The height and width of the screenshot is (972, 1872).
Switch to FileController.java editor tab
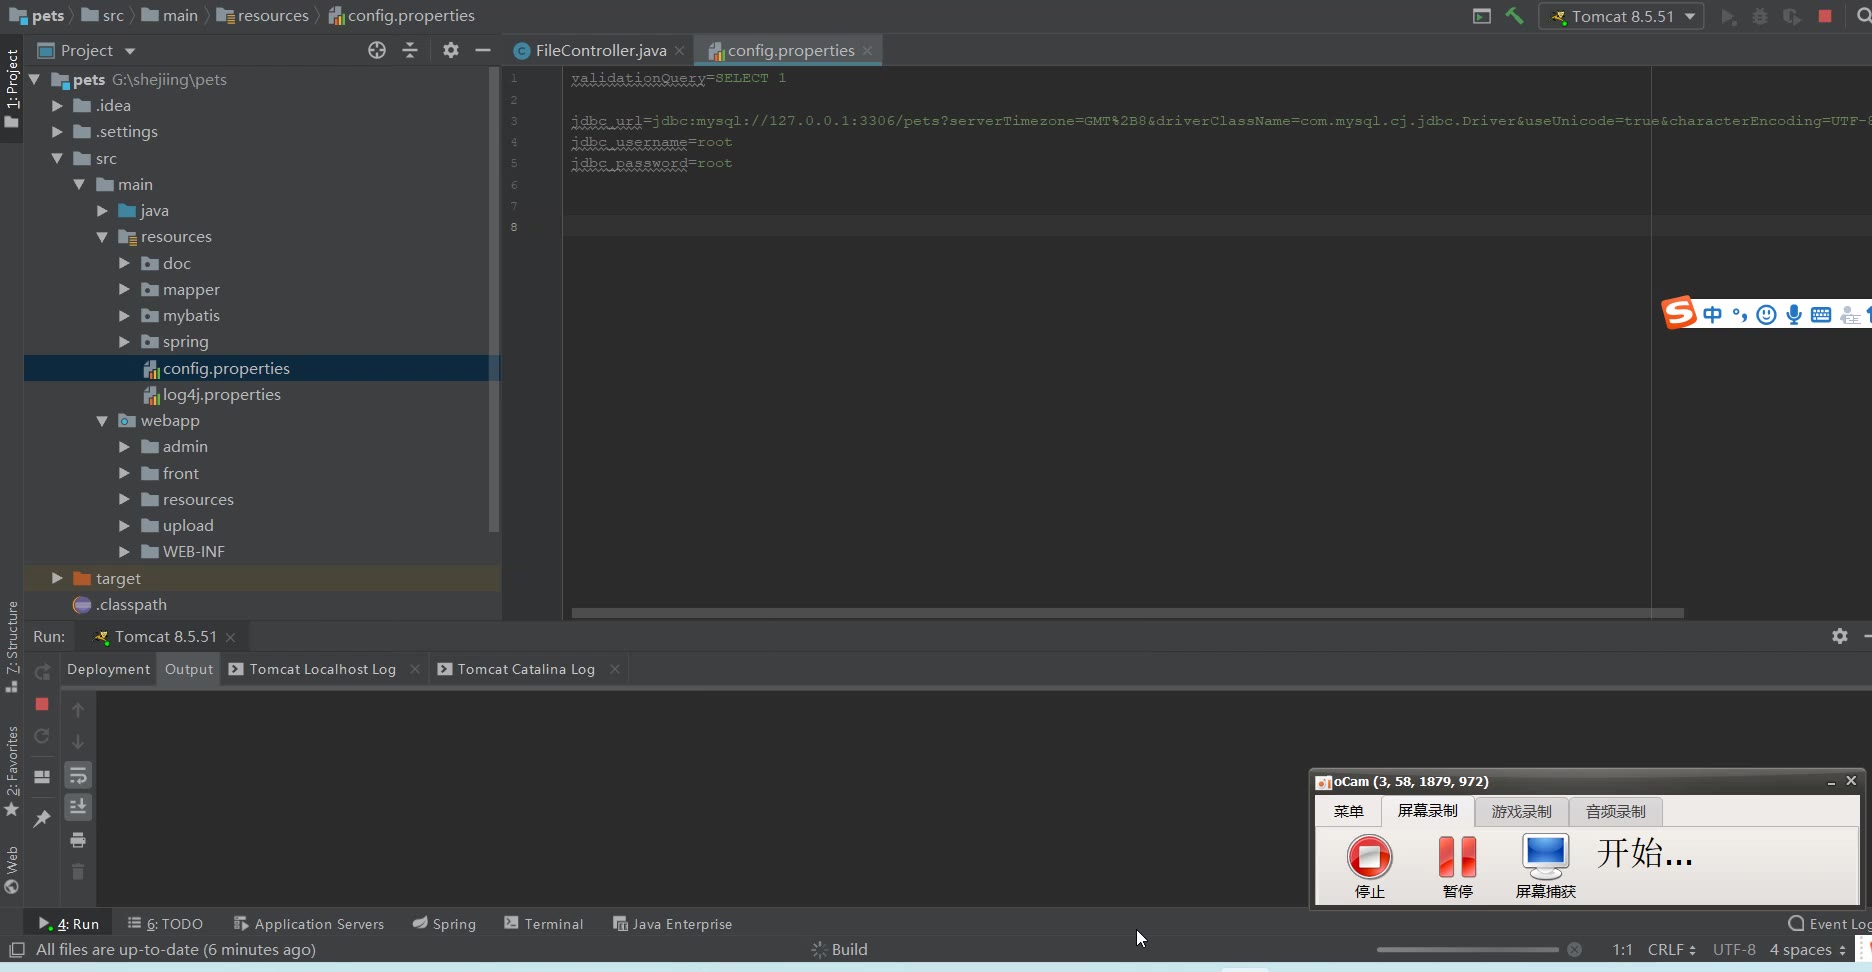(x=600, y=50)
